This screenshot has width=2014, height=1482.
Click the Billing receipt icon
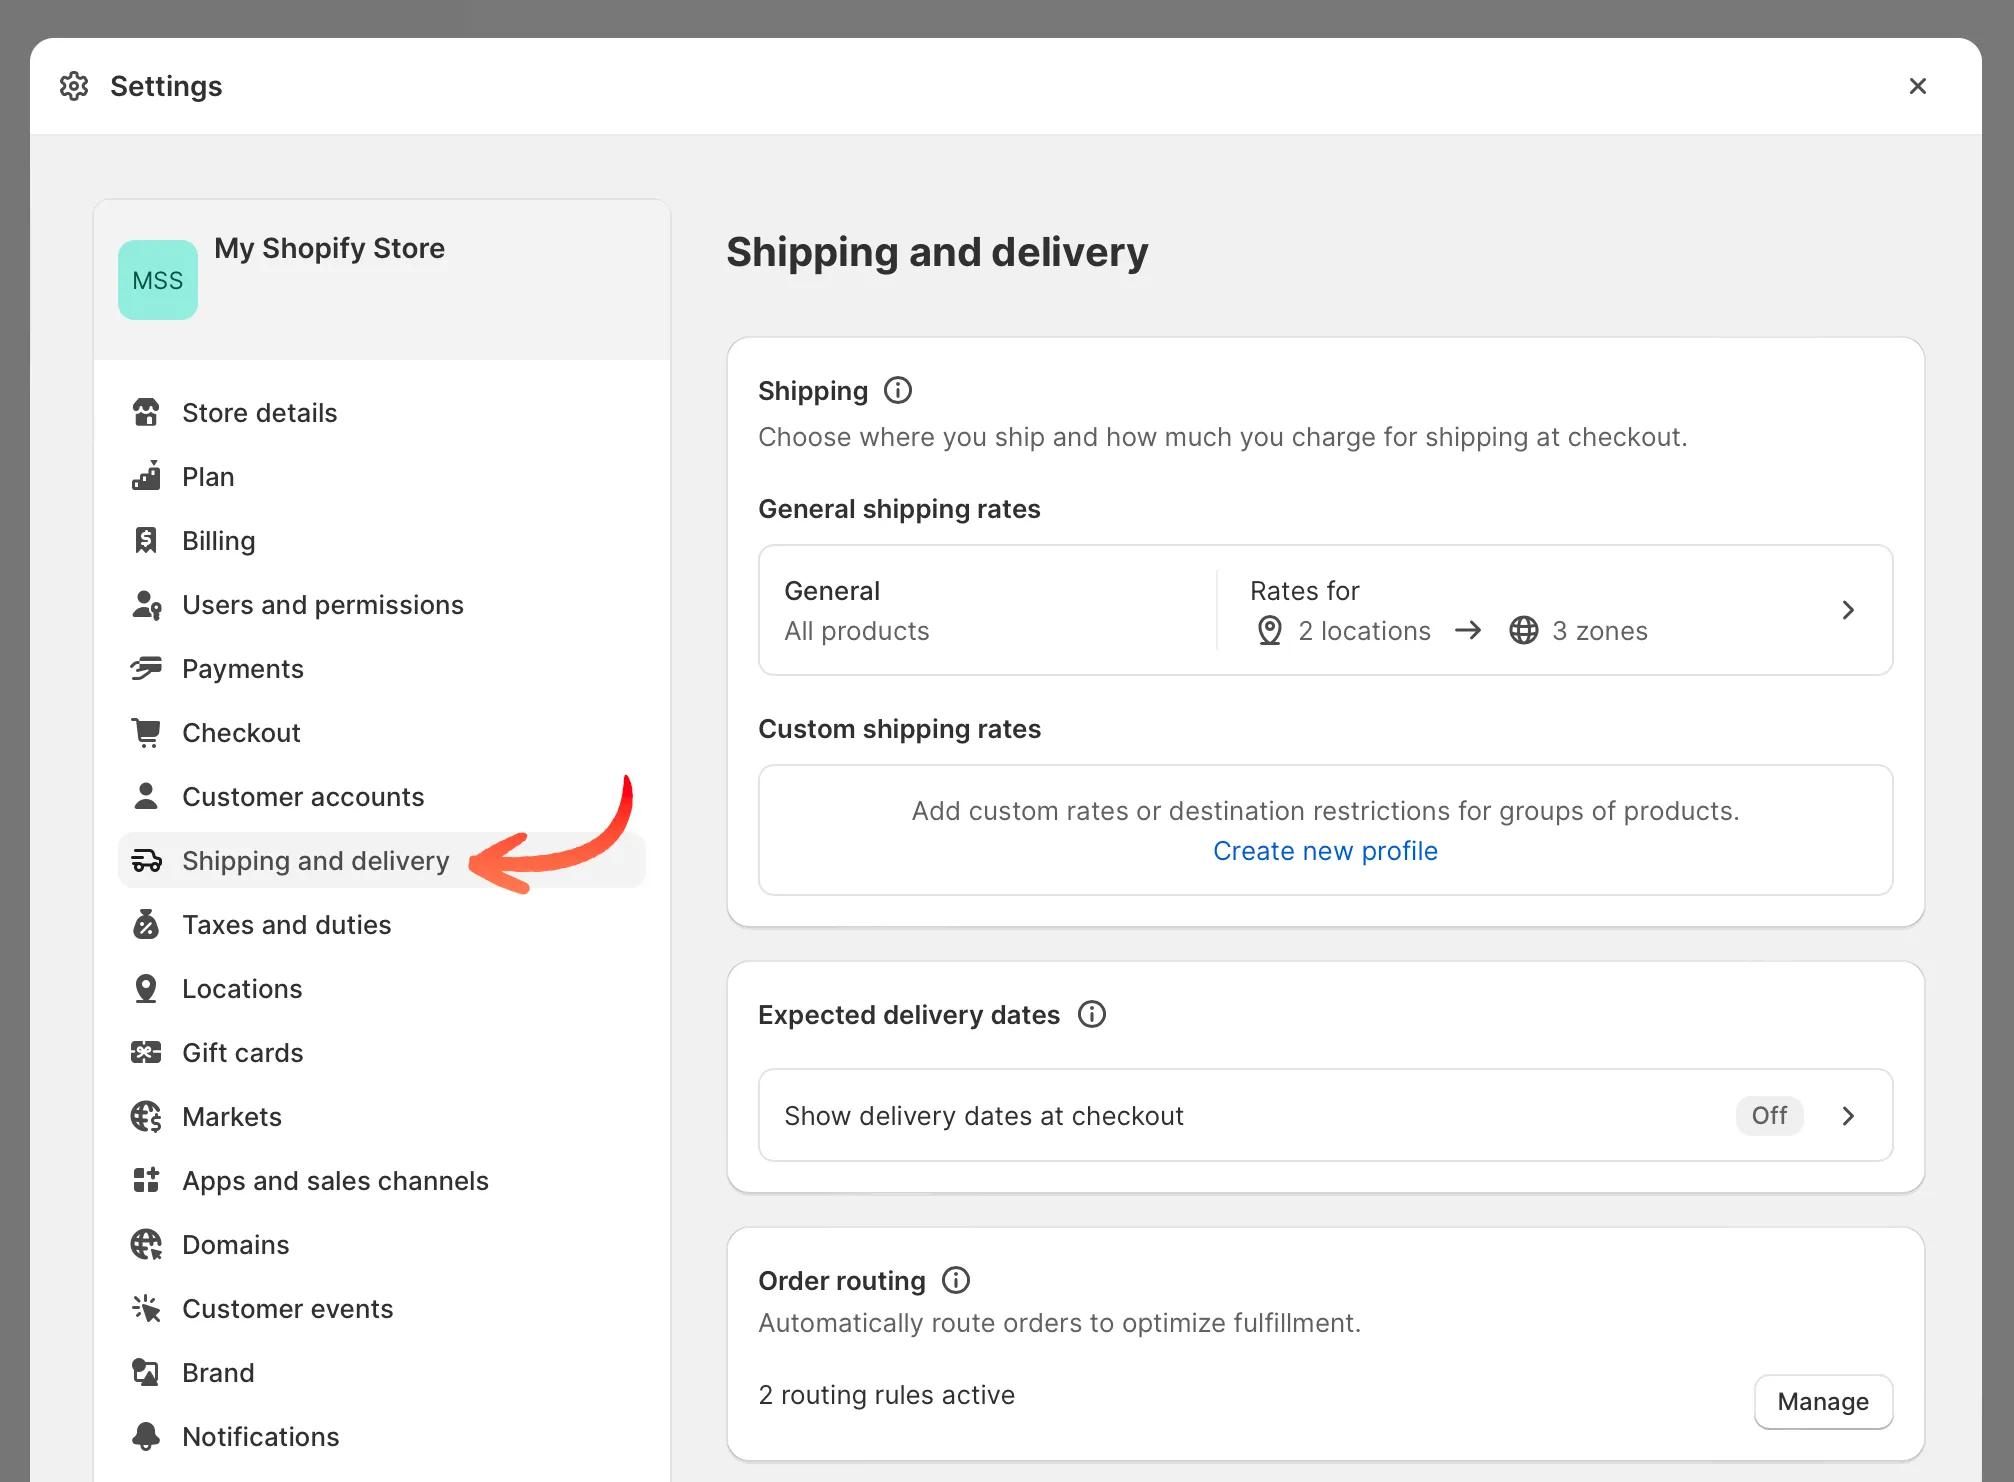[x=146, y=540]
